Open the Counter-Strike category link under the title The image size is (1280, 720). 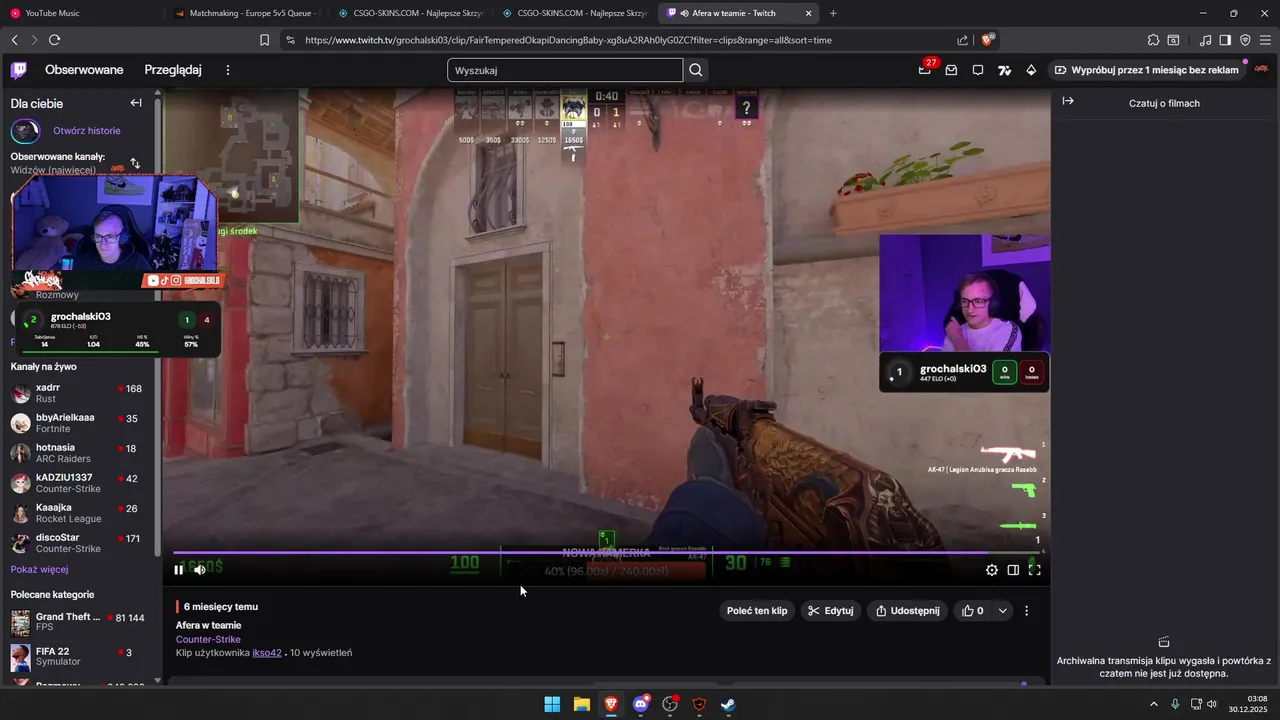point(208,640)
